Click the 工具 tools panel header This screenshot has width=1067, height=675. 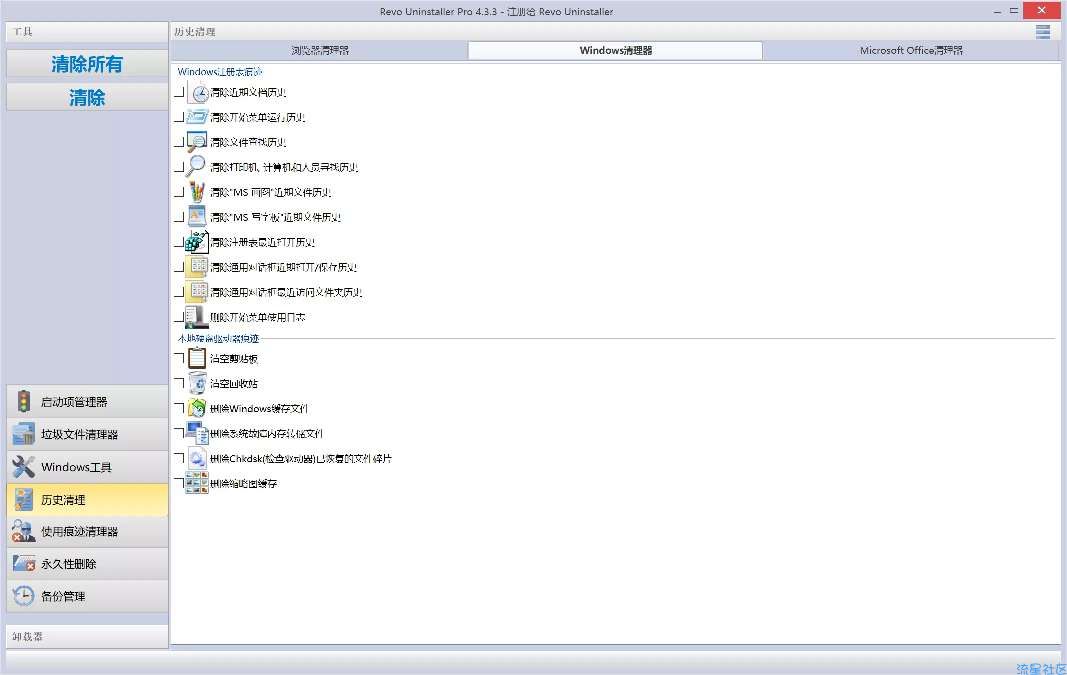[87, 31]
